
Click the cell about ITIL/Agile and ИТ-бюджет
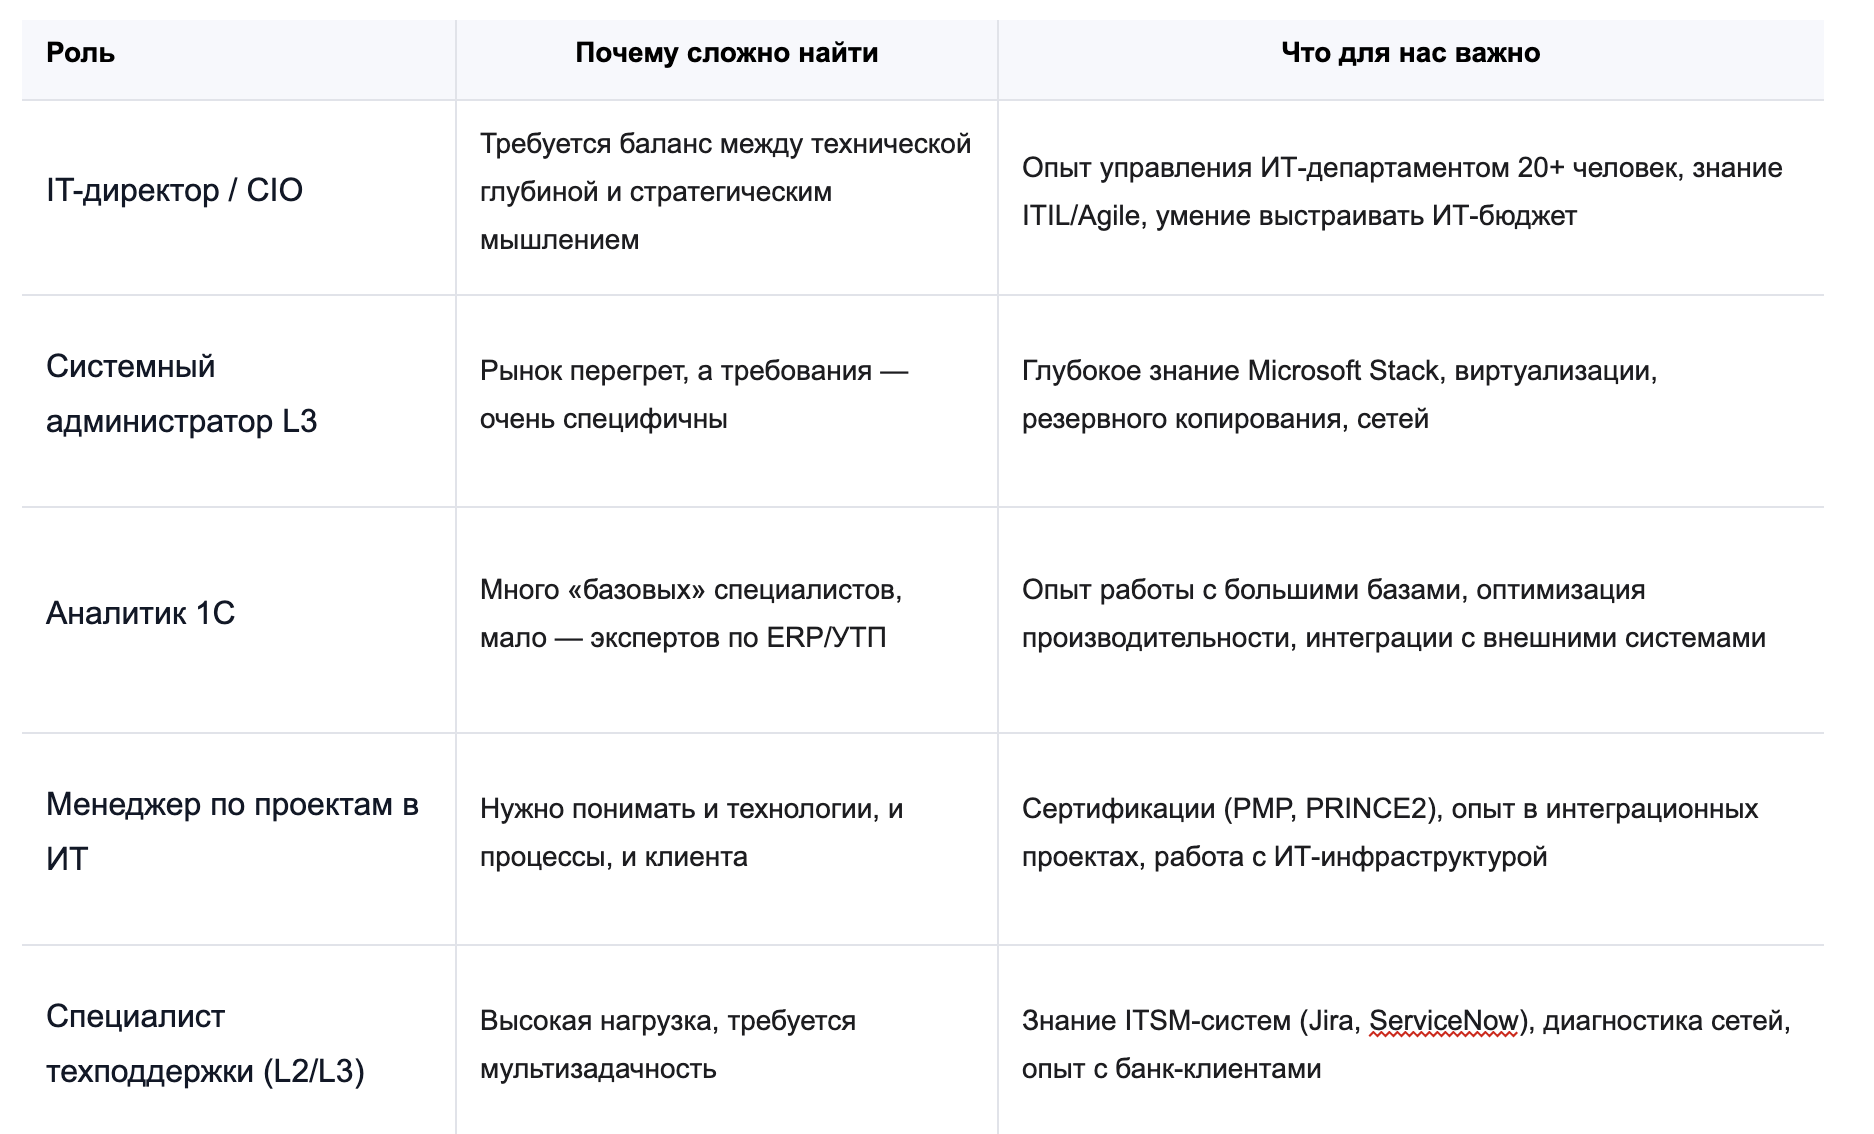click(1402, 192)
